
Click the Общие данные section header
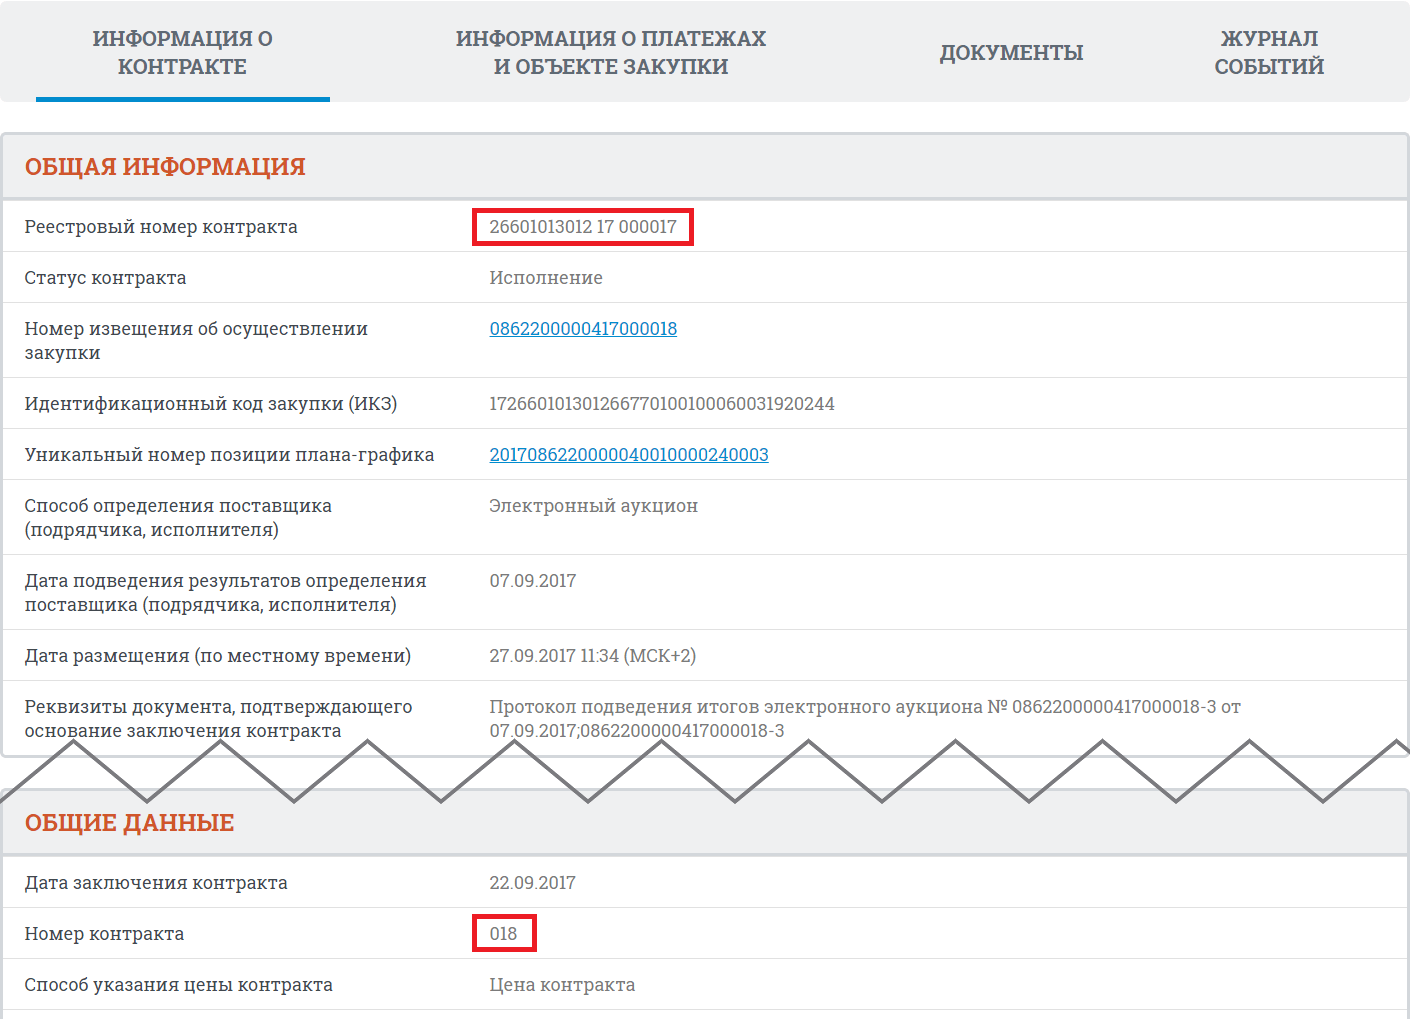coord(129,823)
